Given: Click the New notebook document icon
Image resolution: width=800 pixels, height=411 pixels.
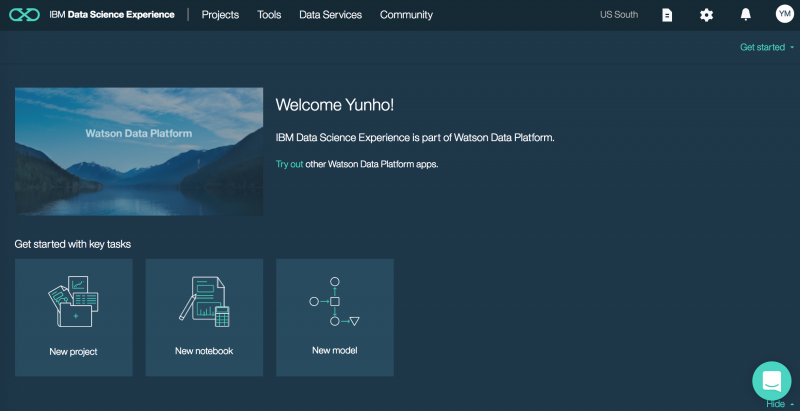Looking at the screenshot, I should tap(204, 301).
